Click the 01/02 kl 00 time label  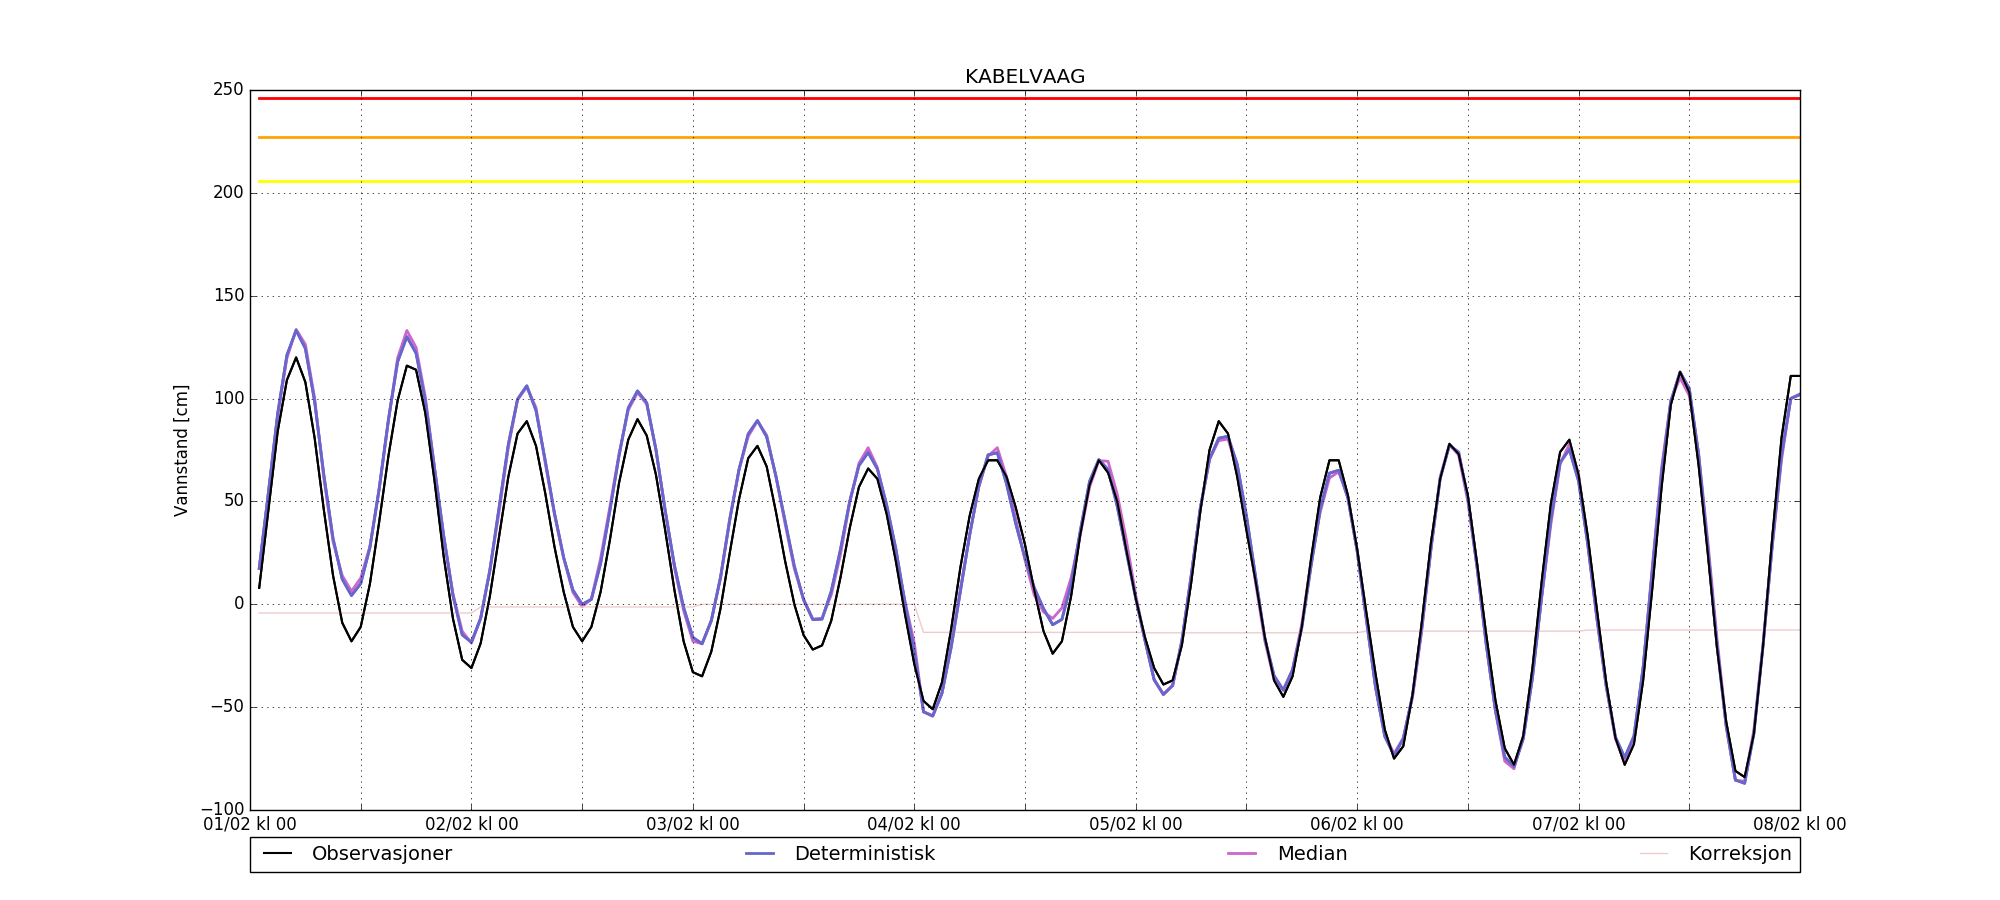click(x=250, y=825)
